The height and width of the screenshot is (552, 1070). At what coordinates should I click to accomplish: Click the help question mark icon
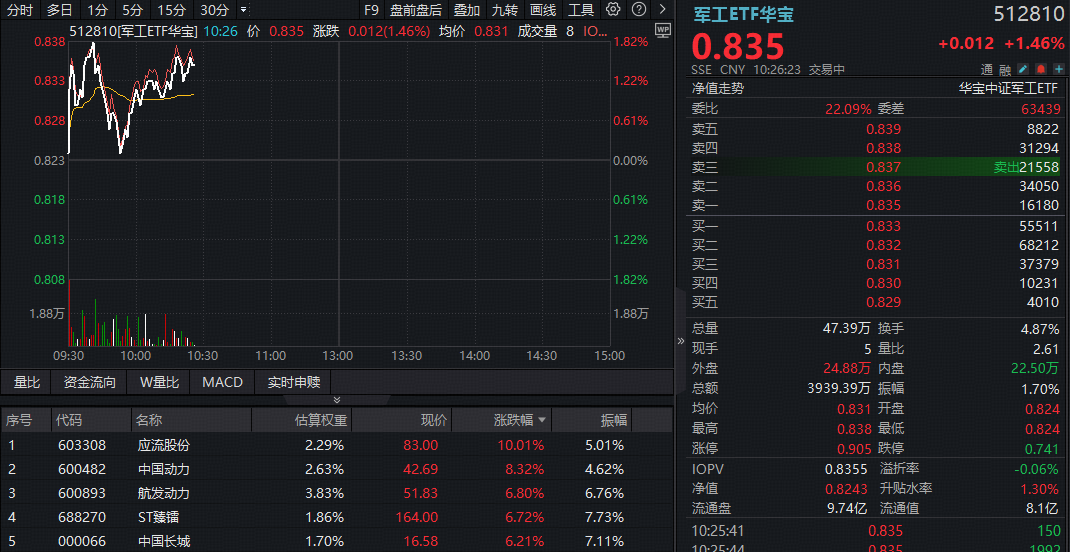638,10
